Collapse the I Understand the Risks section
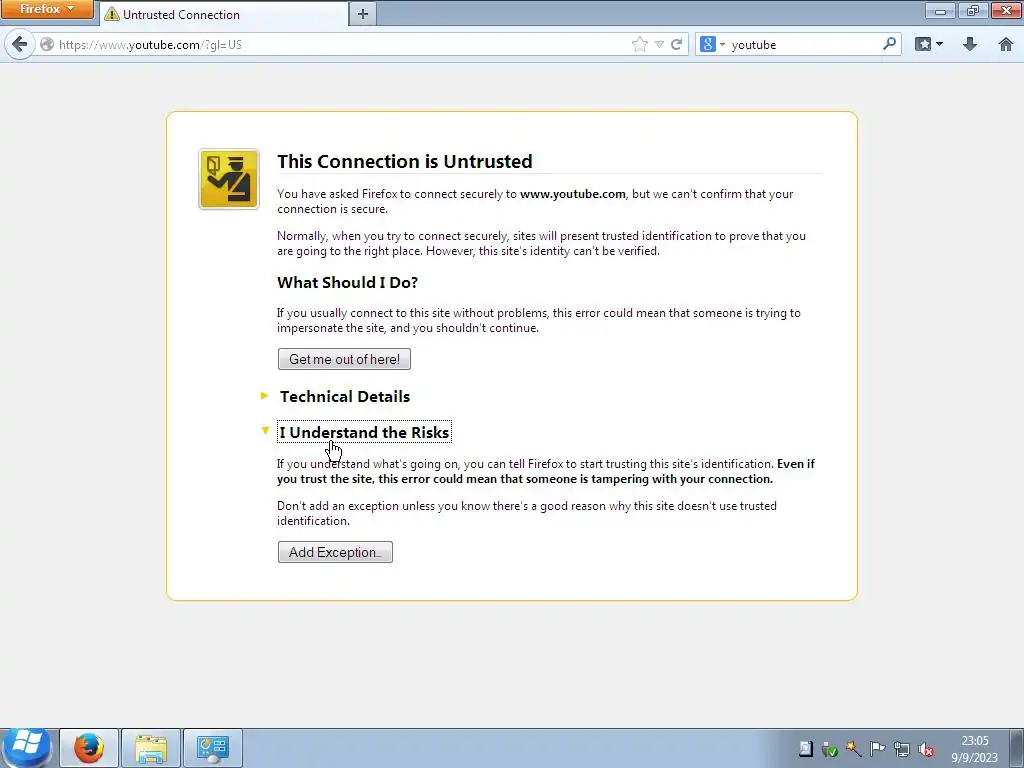 click(364, 432)
